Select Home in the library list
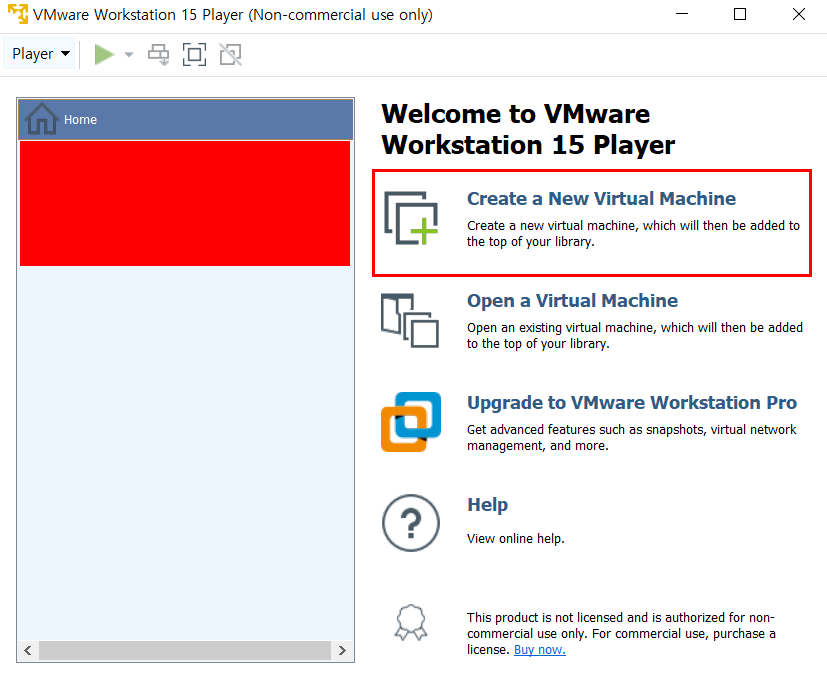This screenshot has height=682, width=827. (186, 120)
